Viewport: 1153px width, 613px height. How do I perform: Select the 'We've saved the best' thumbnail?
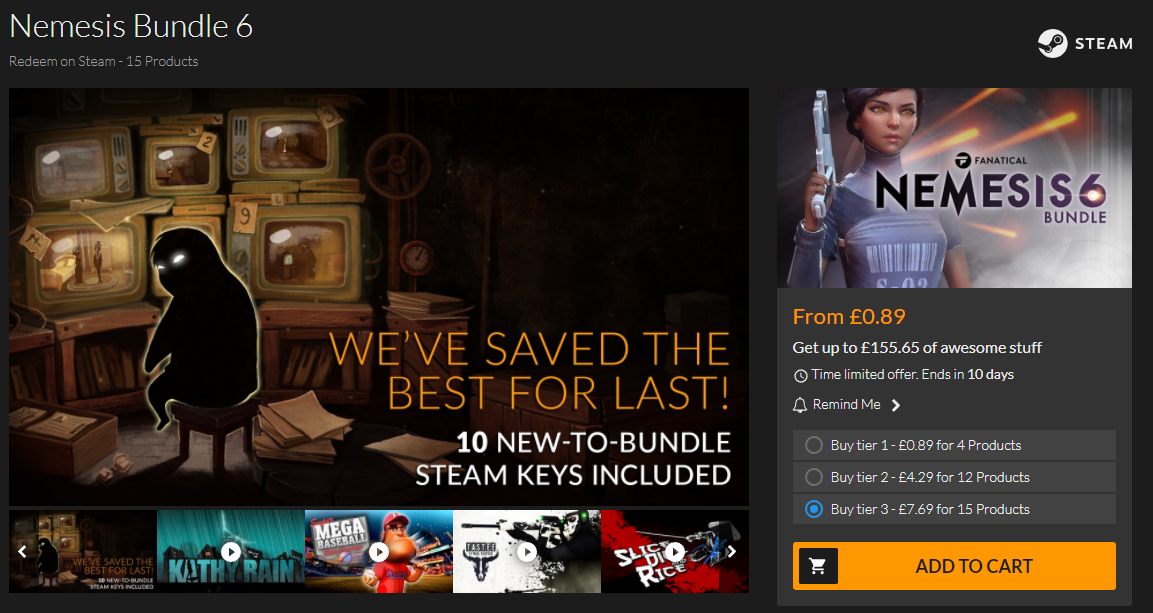[x=82, y=551]
